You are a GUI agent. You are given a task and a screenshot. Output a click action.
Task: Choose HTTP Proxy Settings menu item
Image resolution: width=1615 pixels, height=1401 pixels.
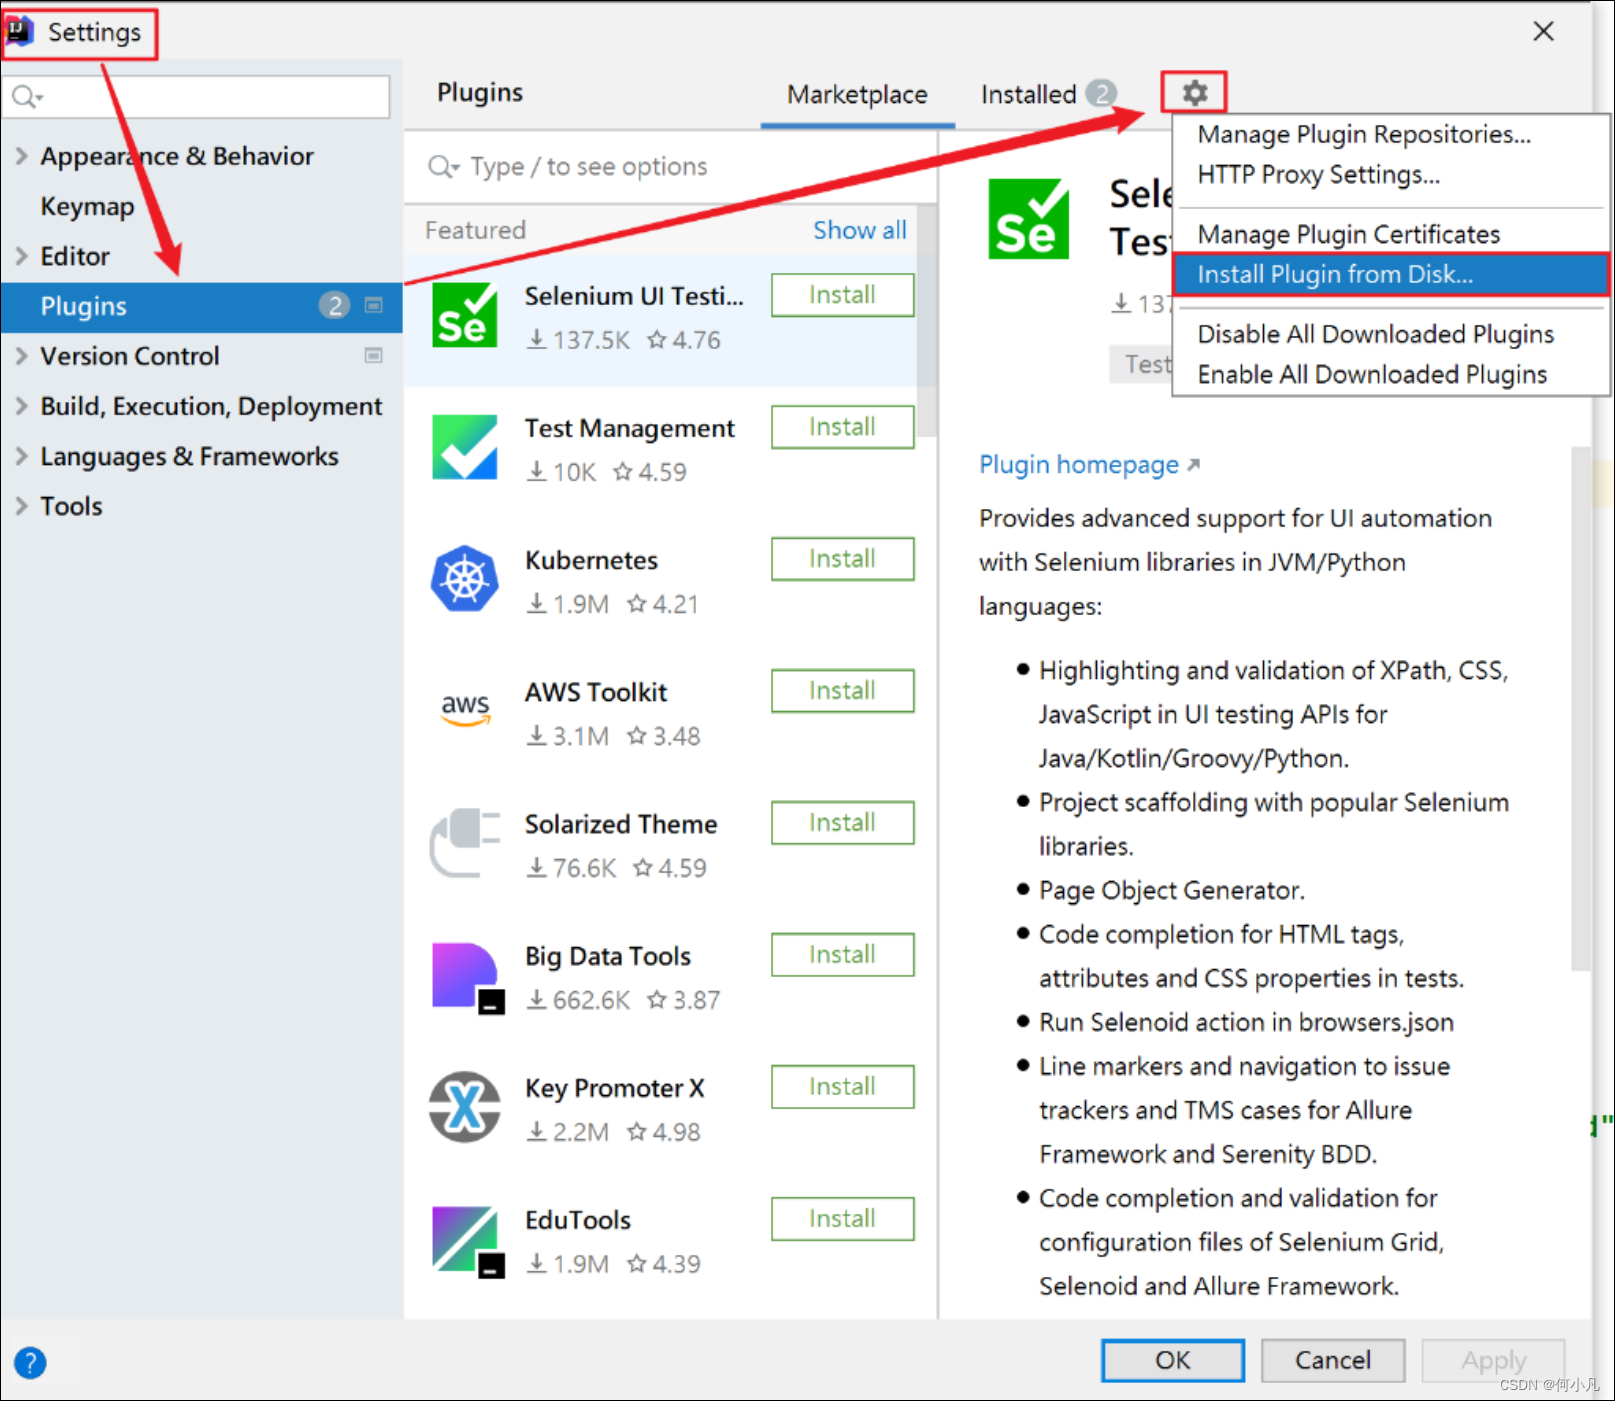coord(1318,174)
